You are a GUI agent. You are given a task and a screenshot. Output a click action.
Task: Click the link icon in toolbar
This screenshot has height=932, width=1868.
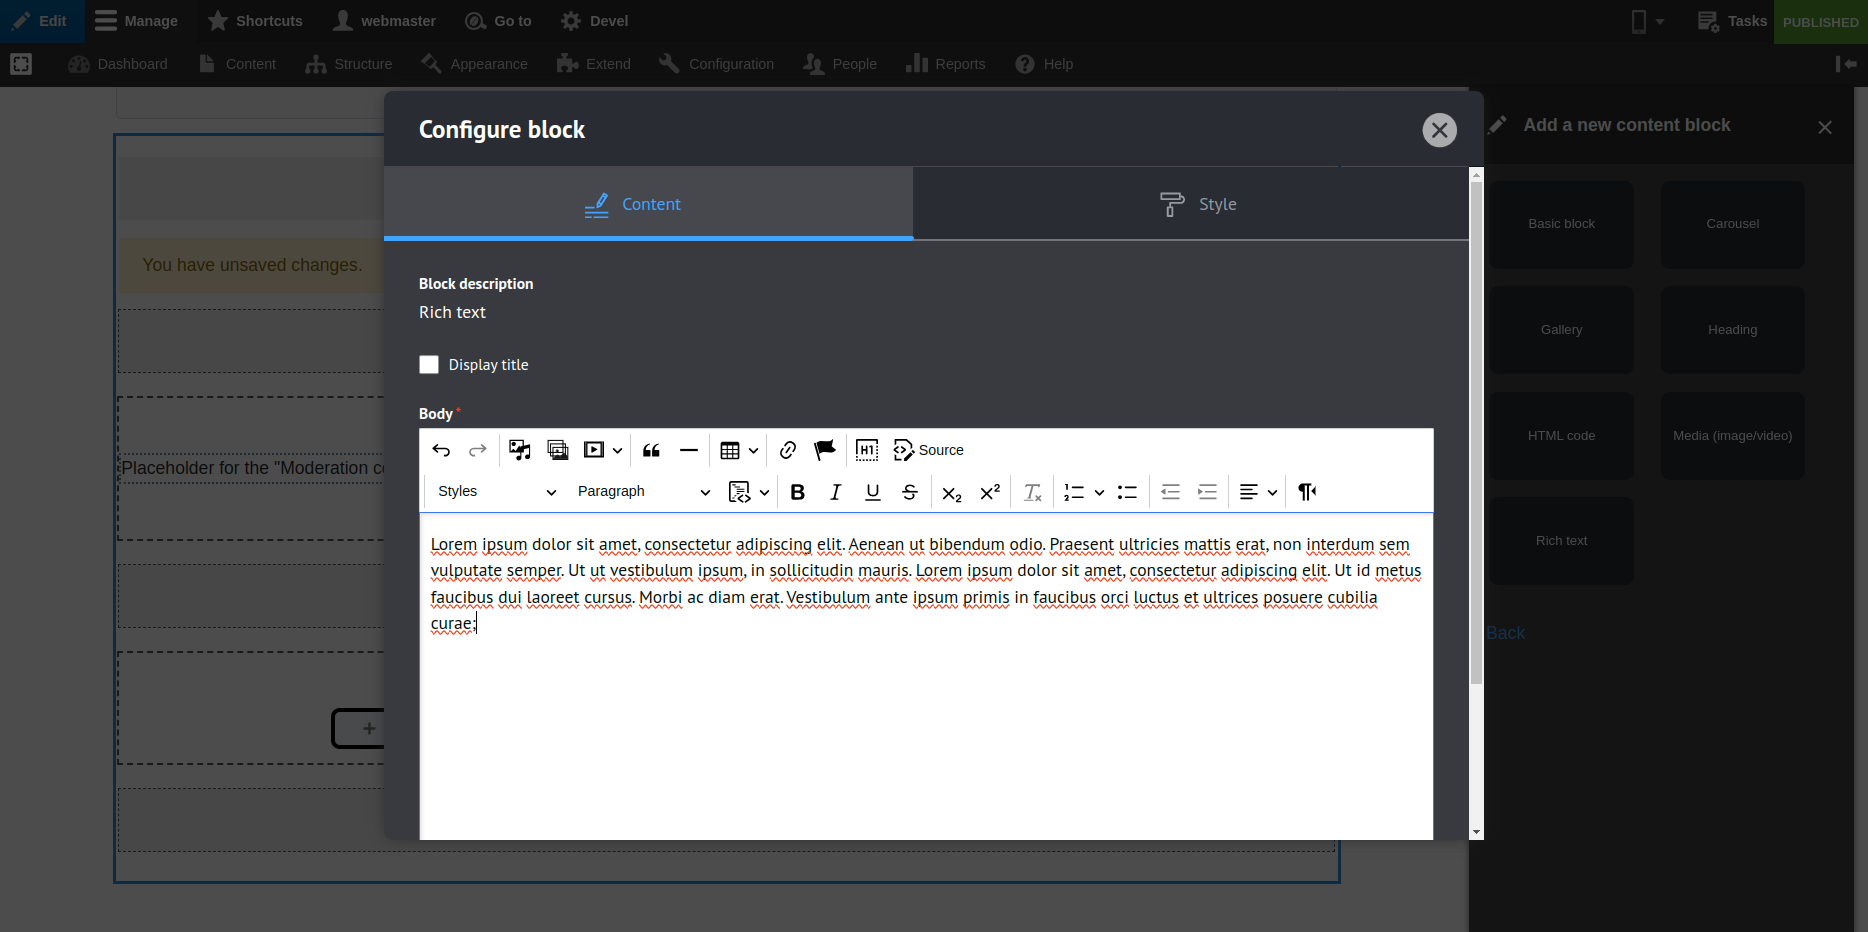[x=788, y=450]
